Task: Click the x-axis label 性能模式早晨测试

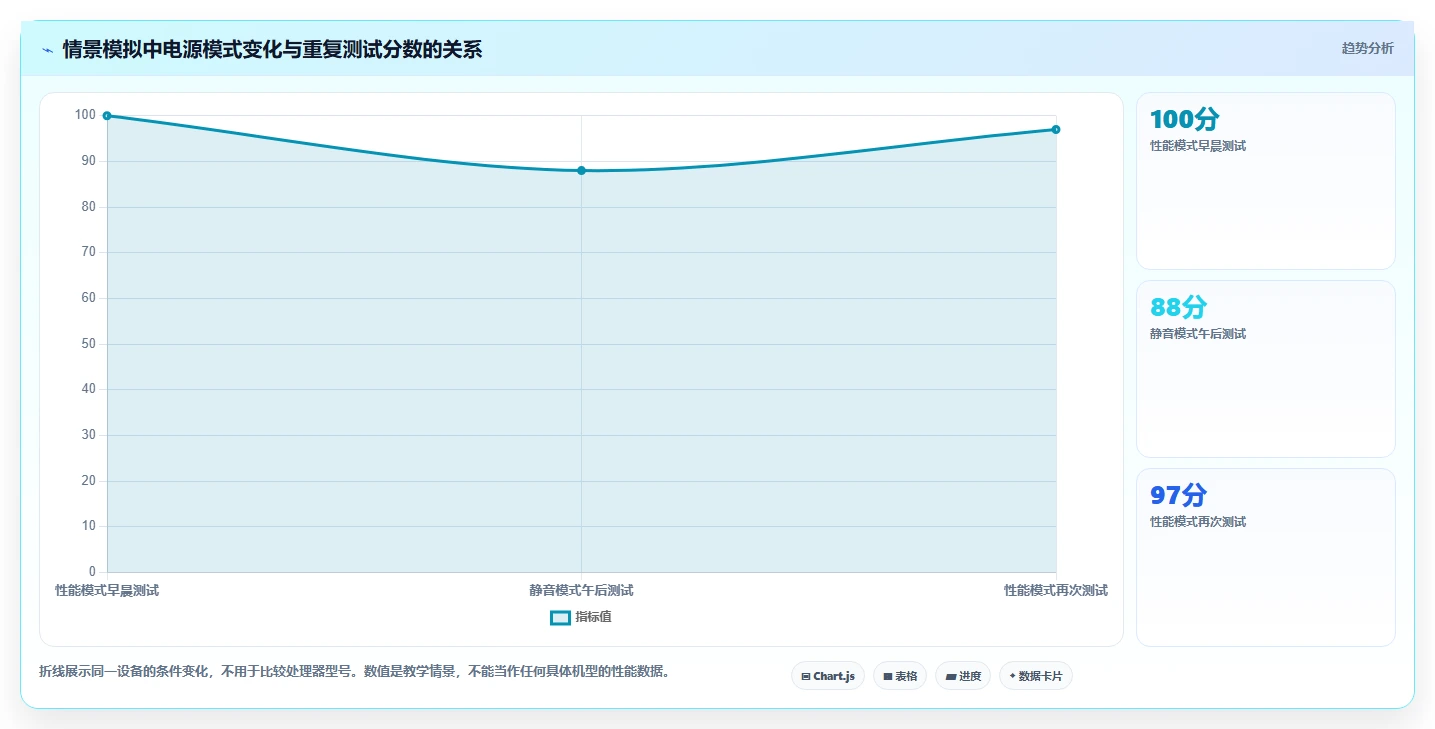Action: click(x=107, y=591)
